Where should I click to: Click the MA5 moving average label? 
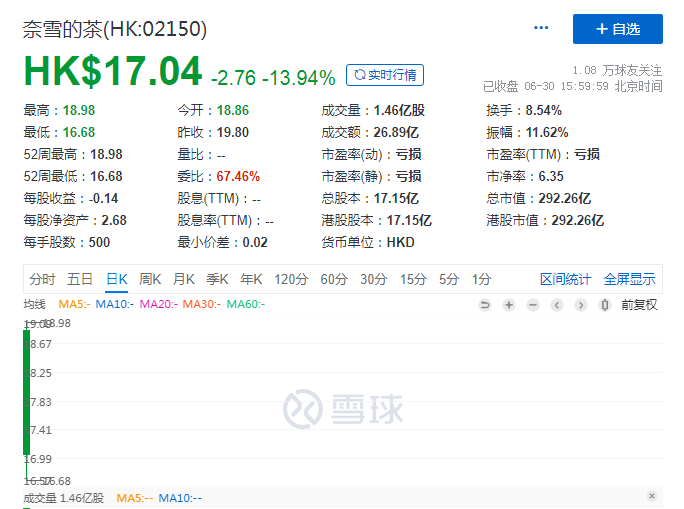coord(74,304)
